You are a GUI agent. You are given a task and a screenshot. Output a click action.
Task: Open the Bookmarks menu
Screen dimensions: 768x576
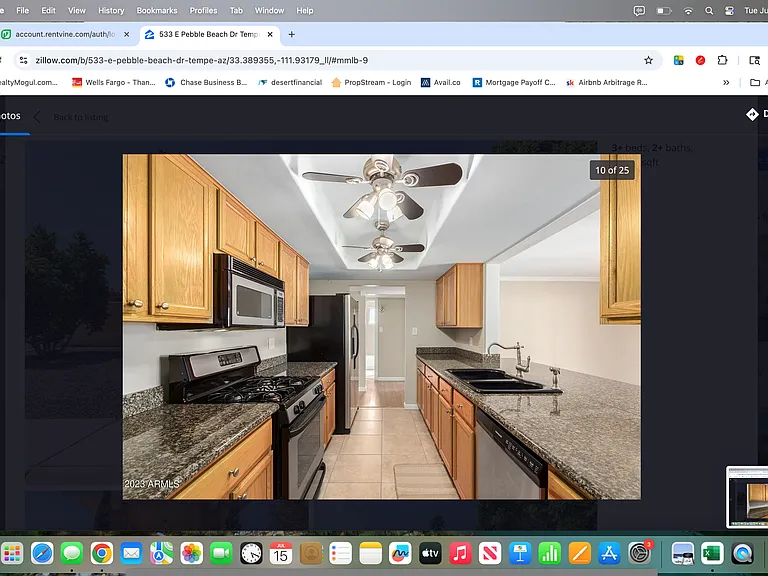pyautogui.click(x=157, y=10)
